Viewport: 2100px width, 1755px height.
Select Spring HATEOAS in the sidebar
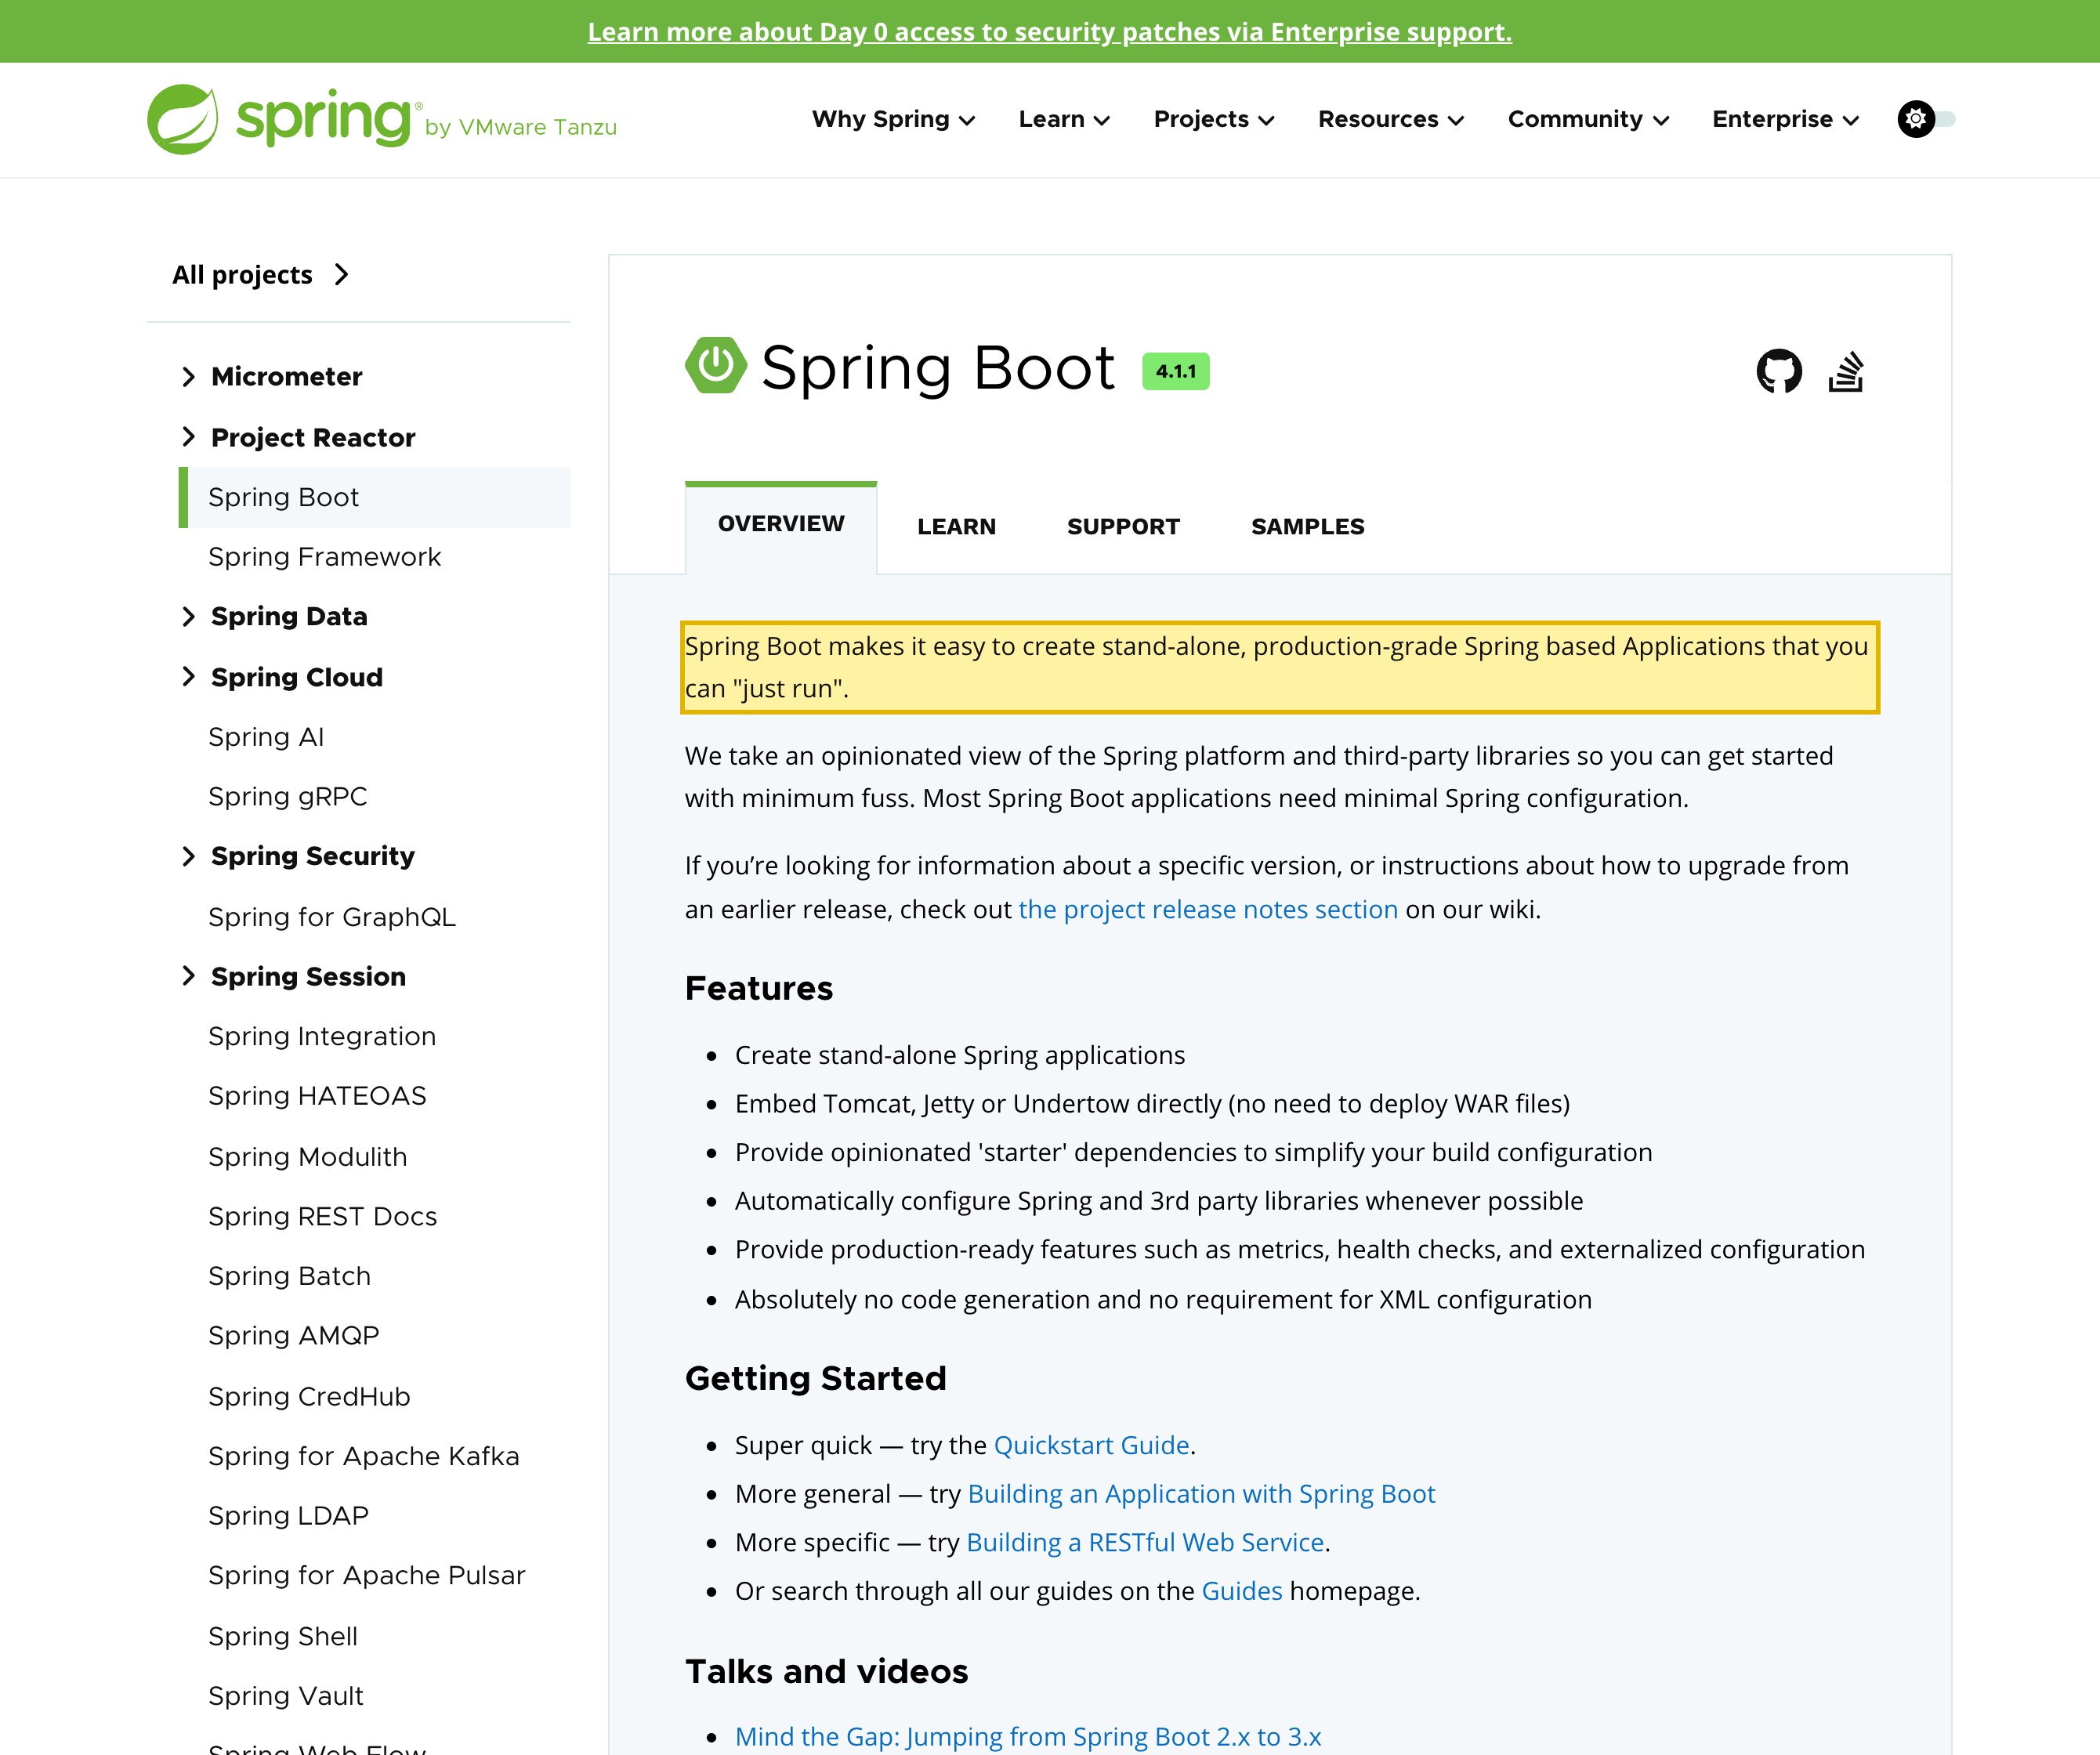pos(317,1096)
